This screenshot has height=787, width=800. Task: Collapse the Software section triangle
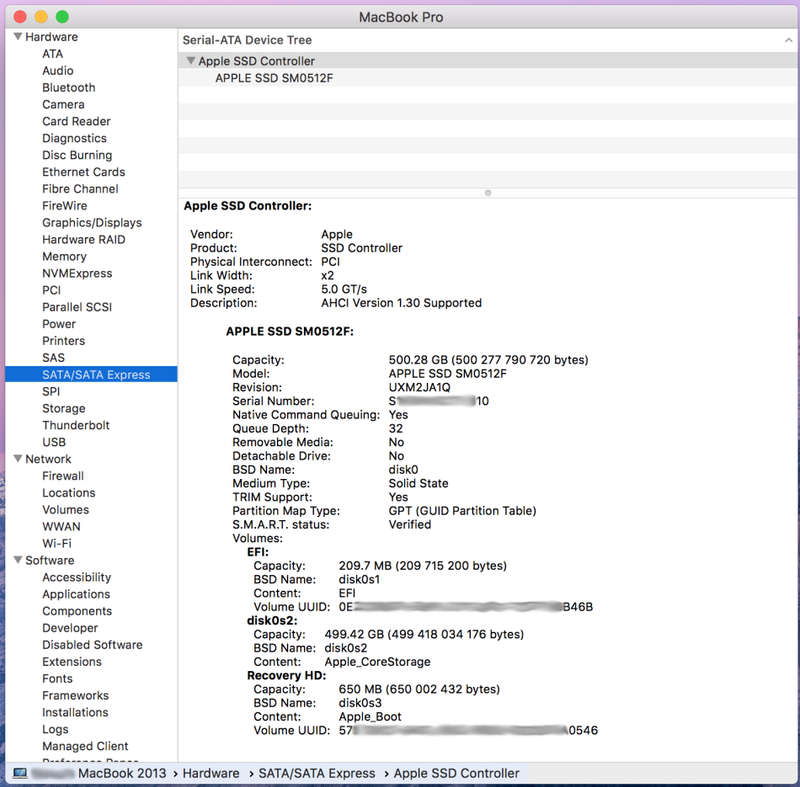[18, 560]
